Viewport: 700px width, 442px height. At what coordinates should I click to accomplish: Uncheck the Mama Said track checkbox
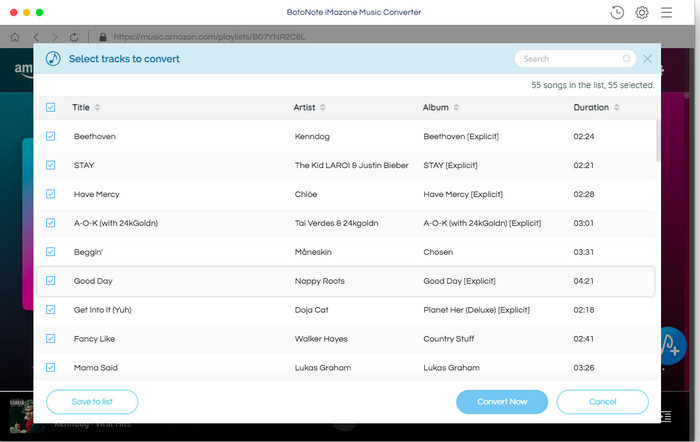tap(50, 367)
